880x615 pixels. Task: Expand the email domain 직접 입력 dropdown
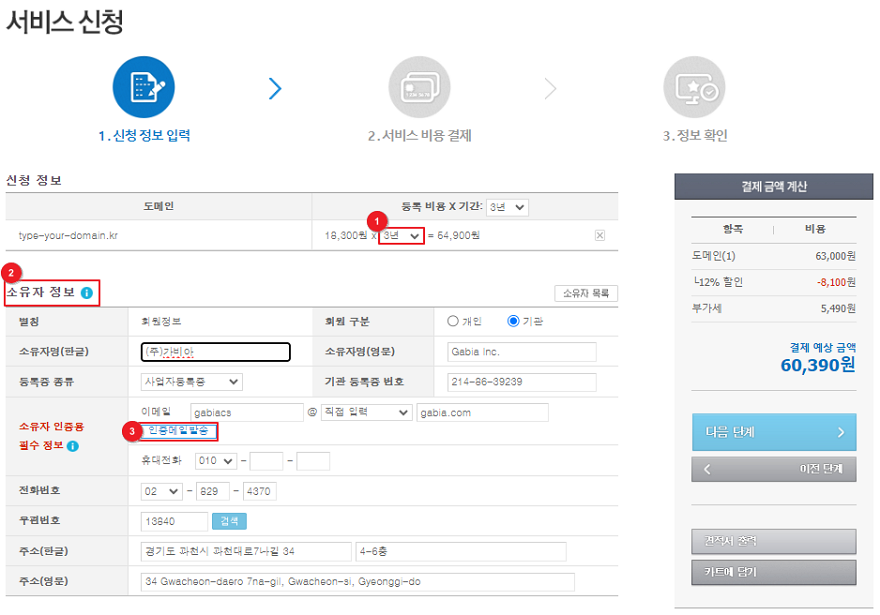click(366, 412)
